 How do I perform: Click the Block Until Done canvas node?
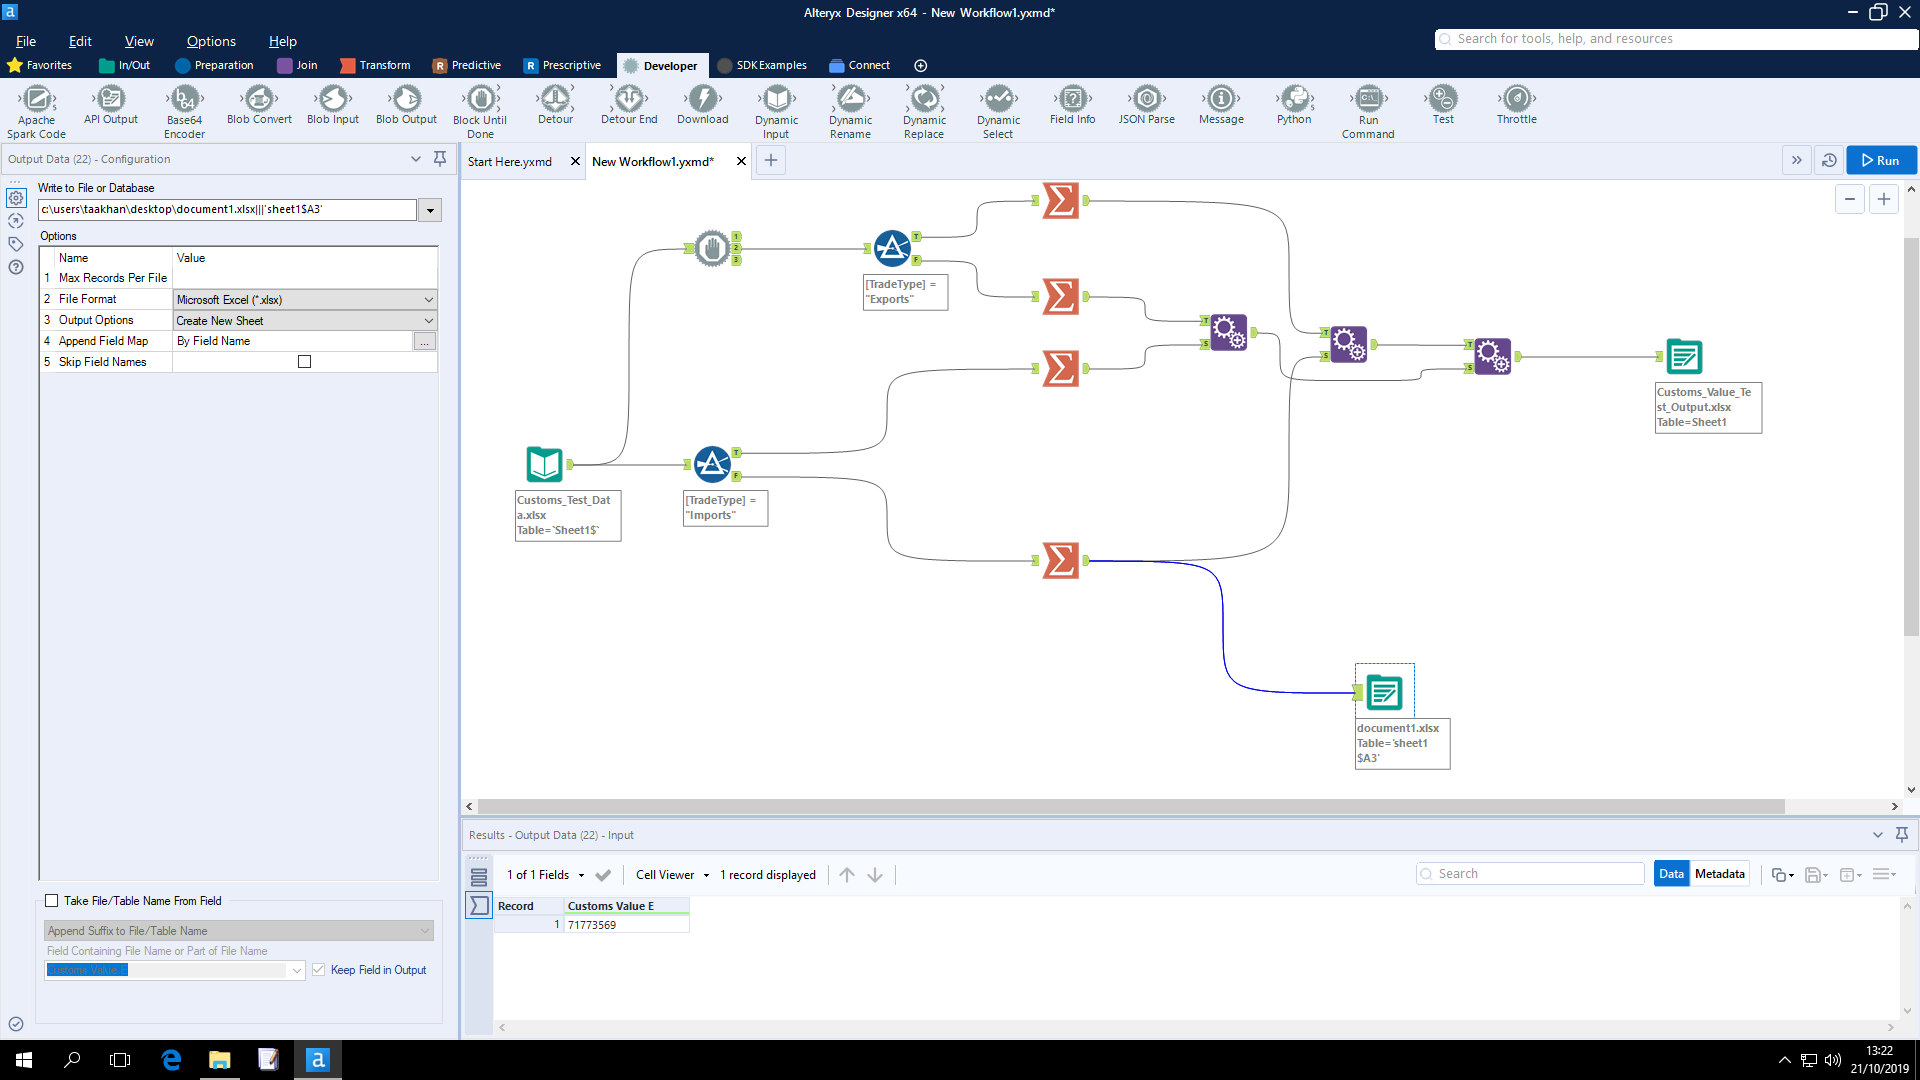click(712, 248)
